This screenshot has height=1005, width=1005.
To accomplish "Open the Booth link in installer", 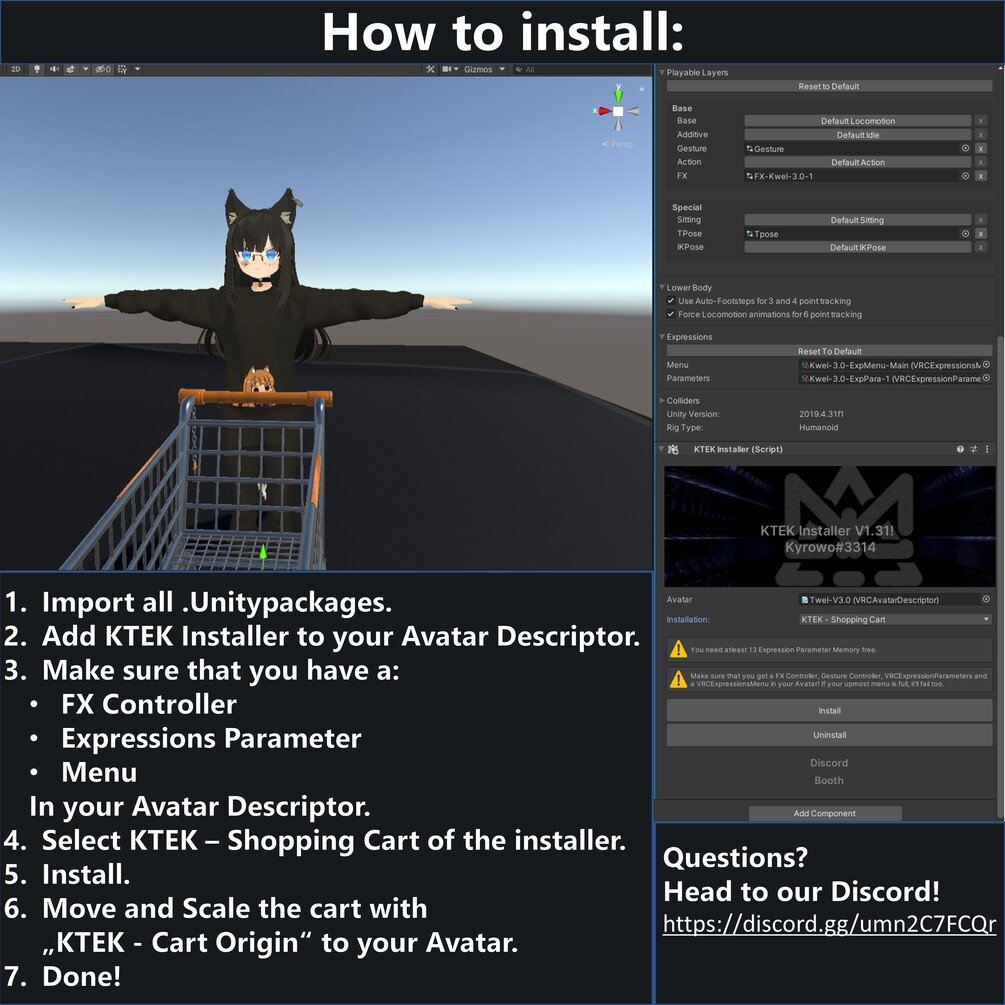I will [829, 781].
